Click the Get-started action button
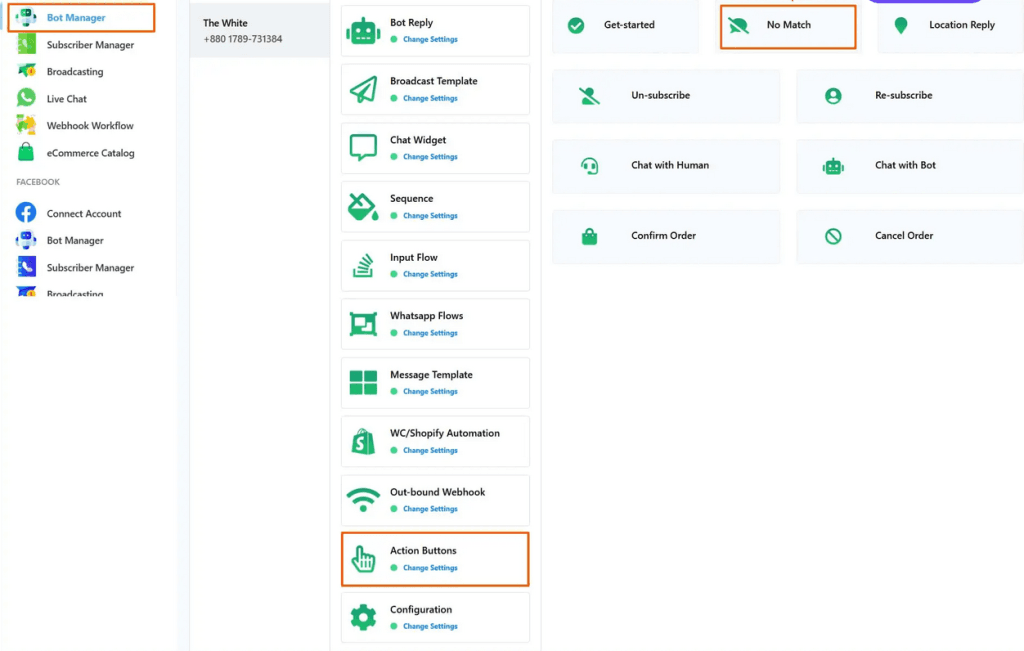 point(625,25)
